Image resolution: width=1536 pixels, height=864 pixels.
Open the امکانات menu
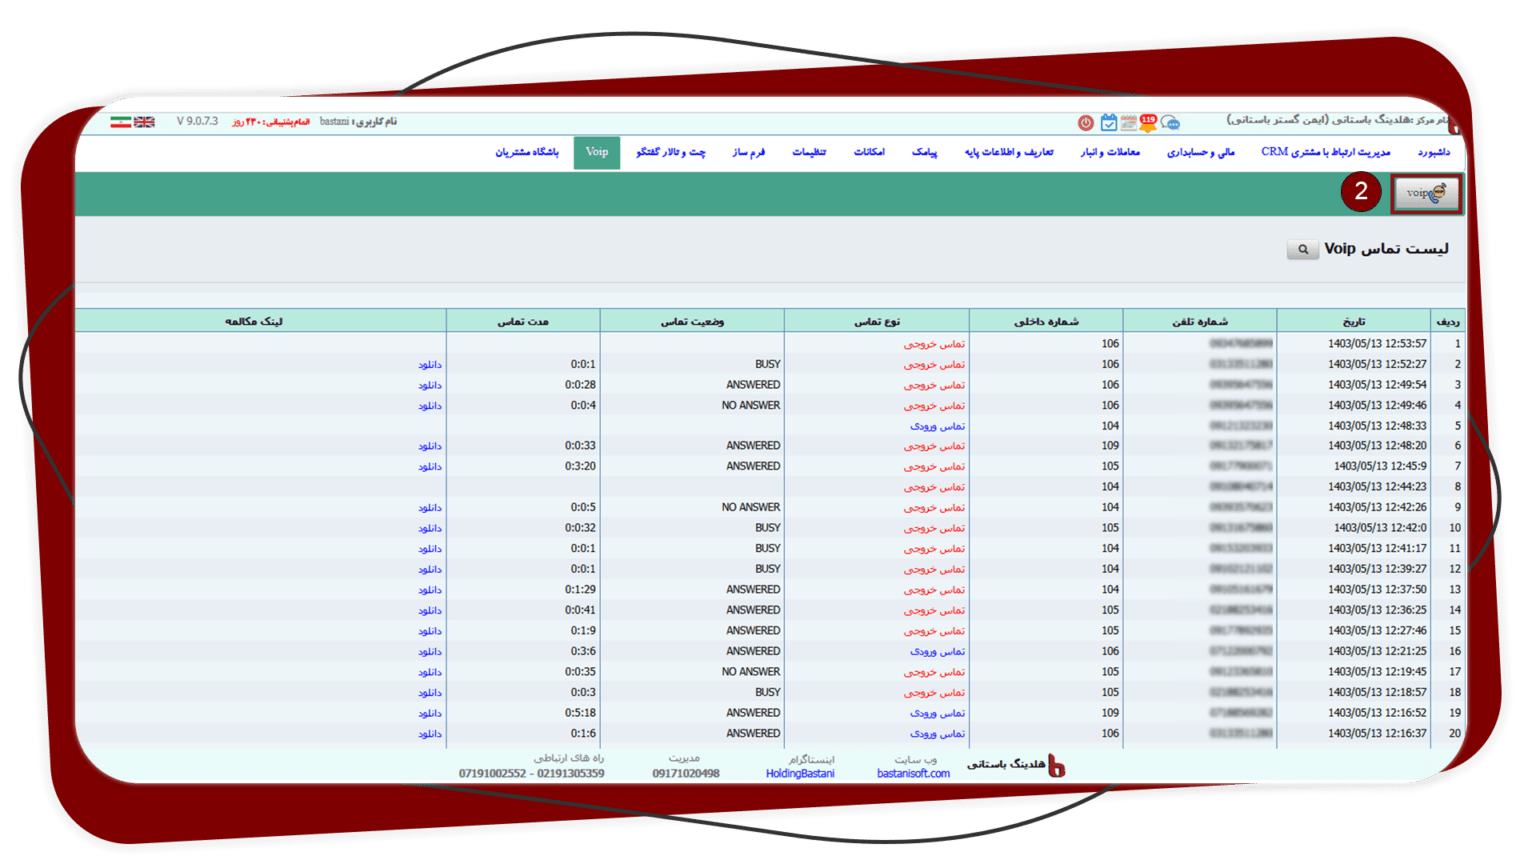[x=869, y=152]
